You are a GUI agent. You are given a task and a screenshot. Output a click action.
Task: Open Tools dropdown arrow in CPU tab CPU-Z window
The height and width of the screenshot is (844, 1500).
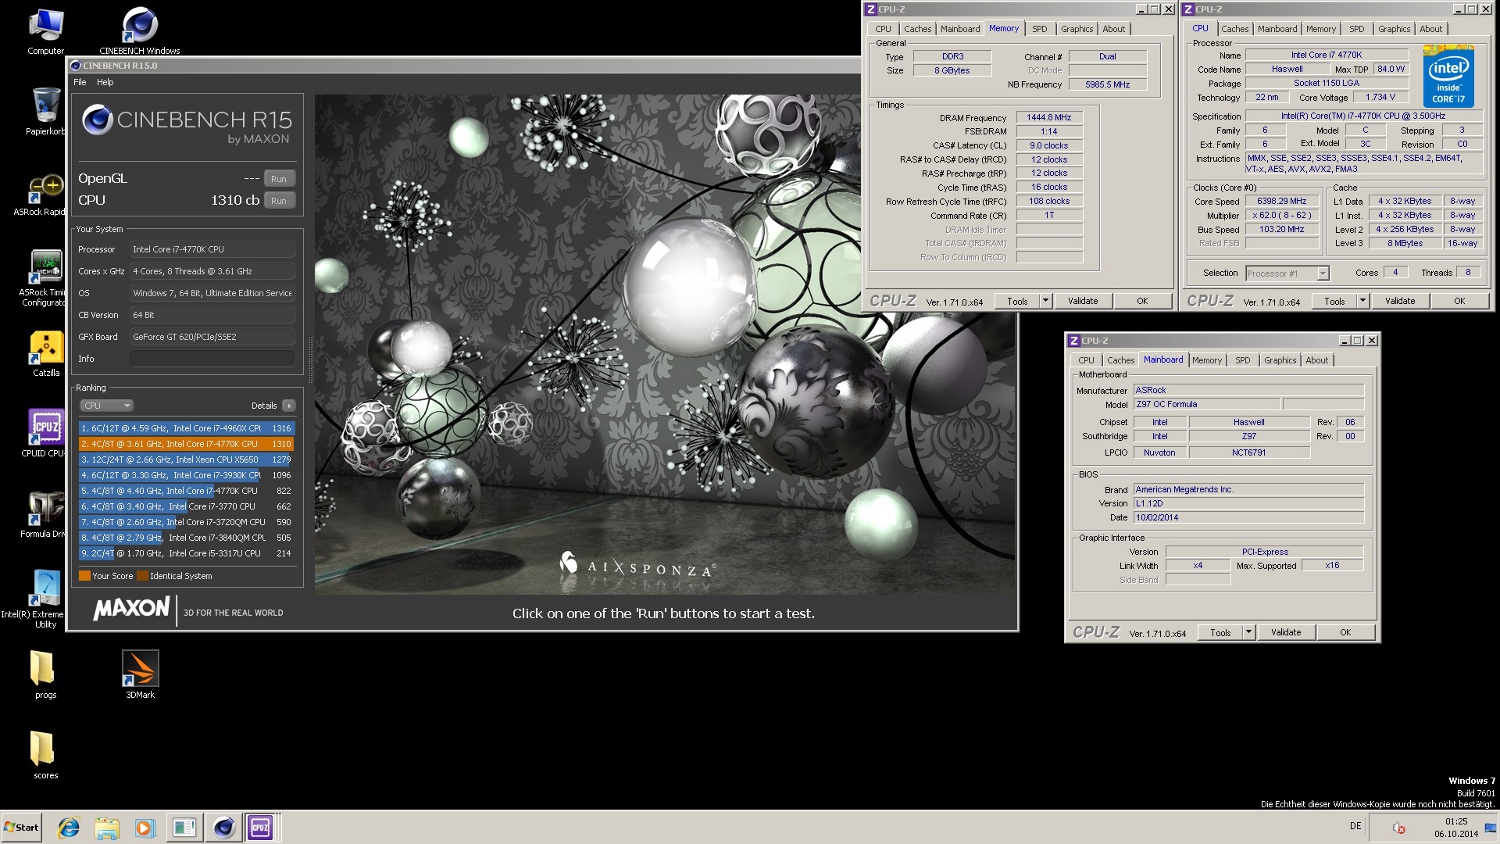point(1363,301)
